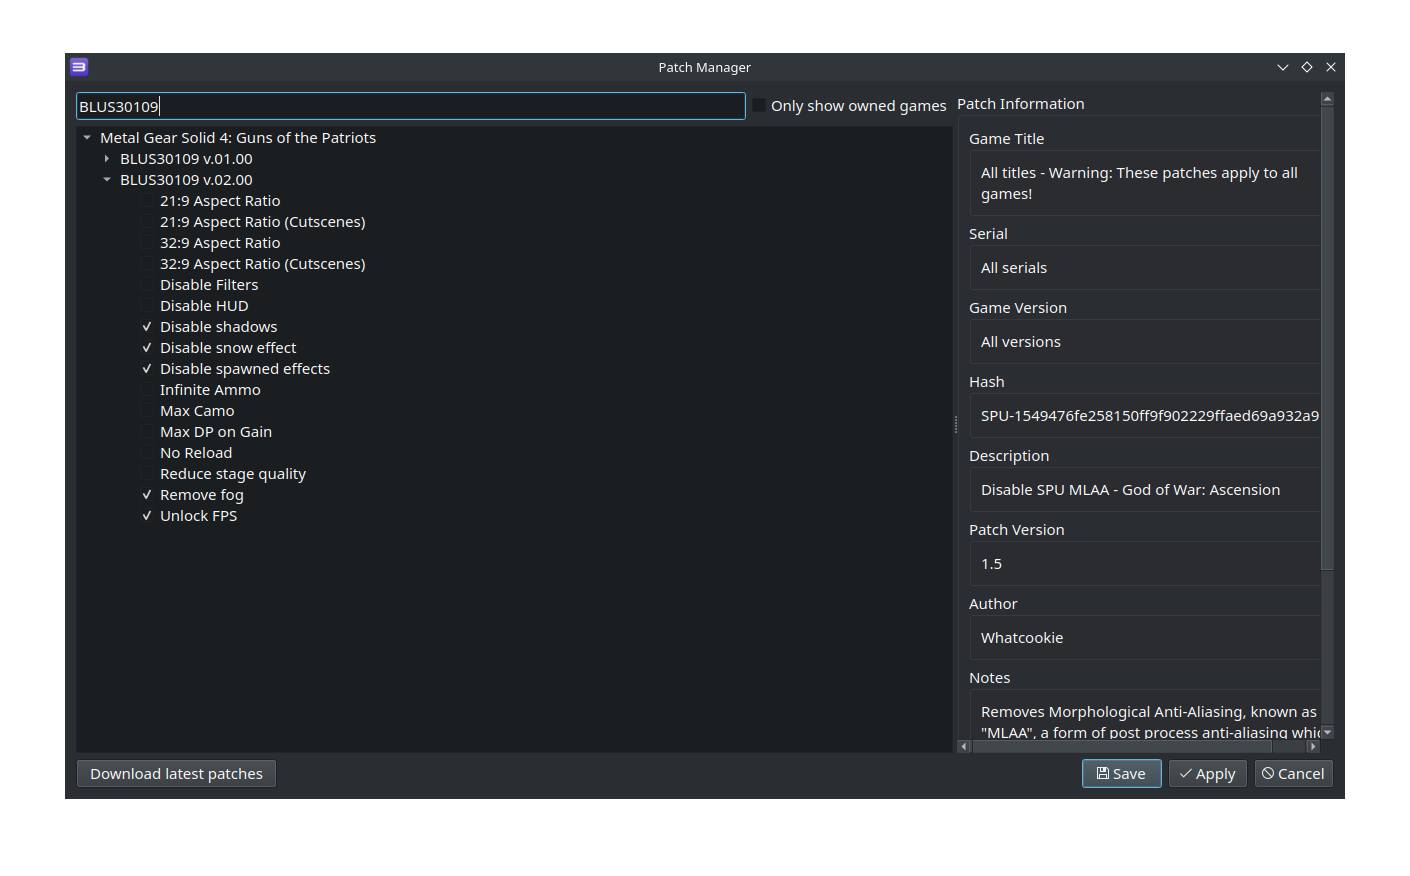This screenshot has height=876, width=1410.
Task: Collapse the Metal Gear Solid 4 tree node
Action: (x=87, y=138)
